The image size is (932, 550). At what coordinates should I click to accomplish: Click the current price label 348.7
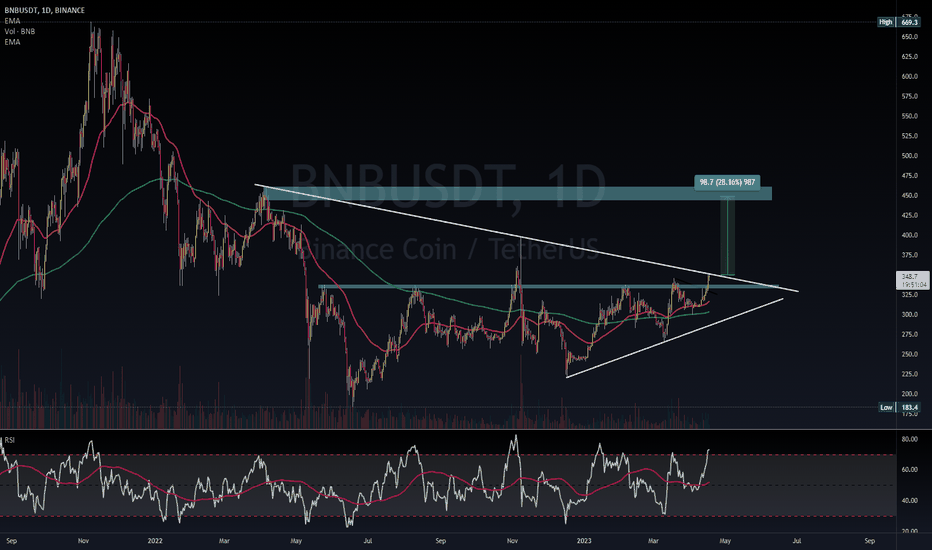[x=909, y=276]
